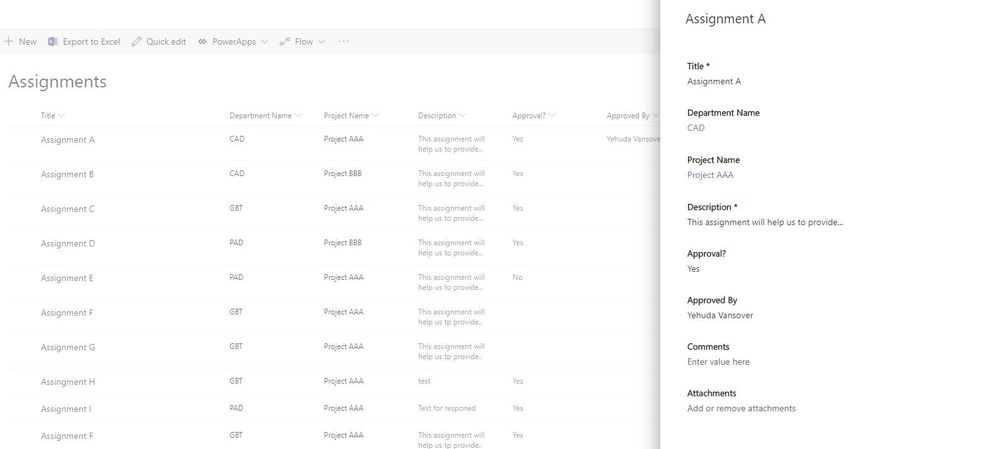Open the Project Name column dropdown

coord(375,116)
